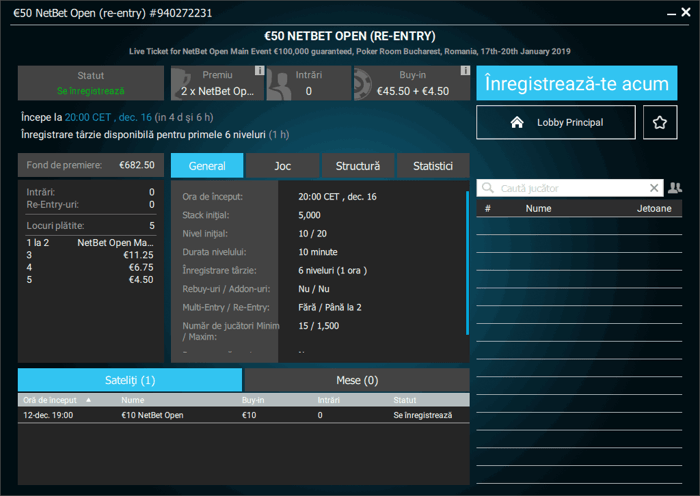Open the Statistici tab

433,166
